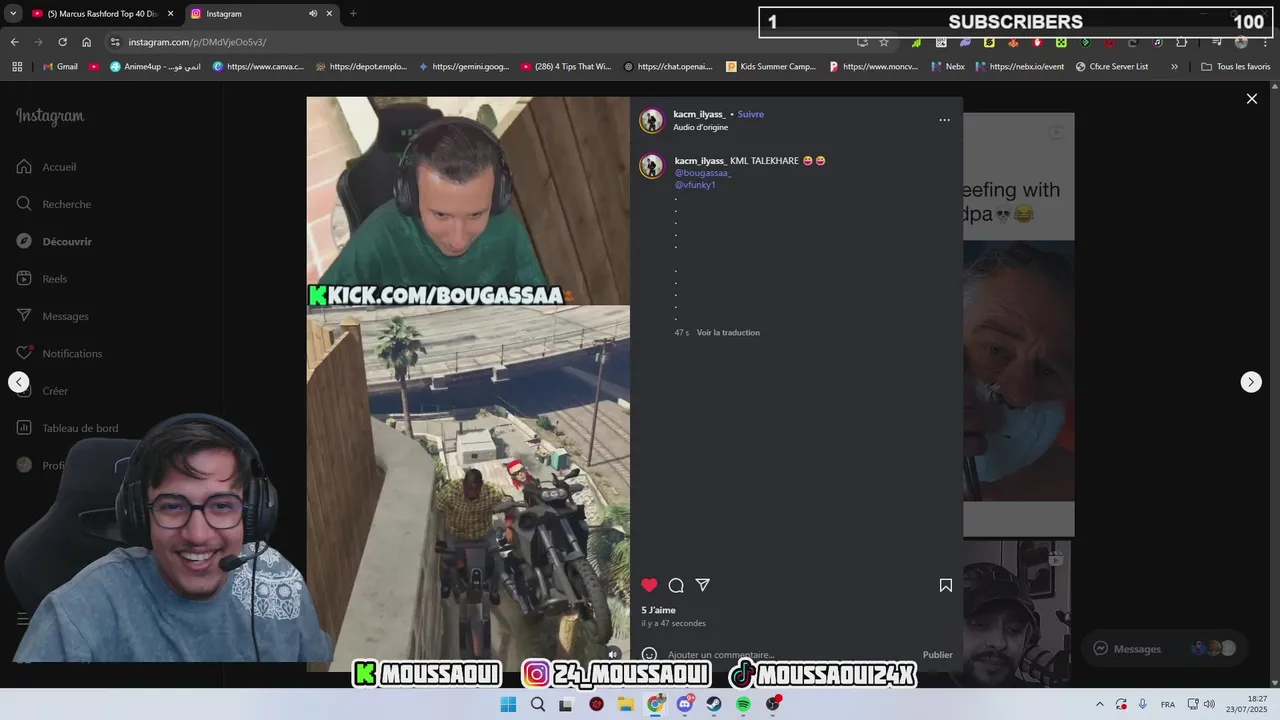Click the address bar URL
Screen dimensions: 1280x720
click(197, 42)
